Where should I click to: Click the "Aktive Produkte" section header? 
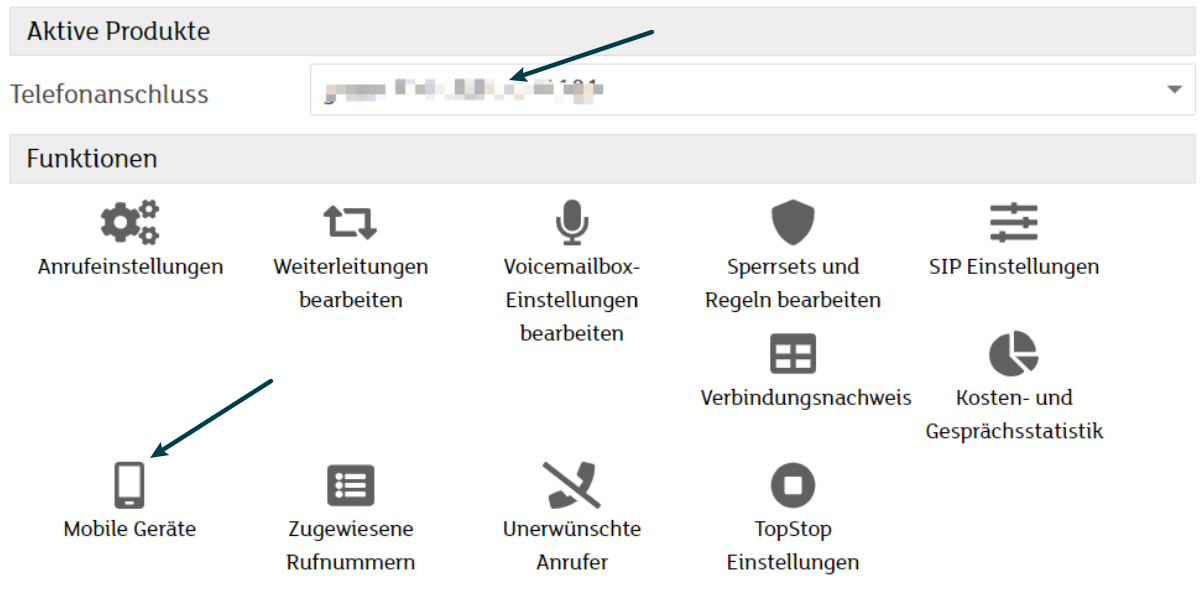[x=118, y=31]
